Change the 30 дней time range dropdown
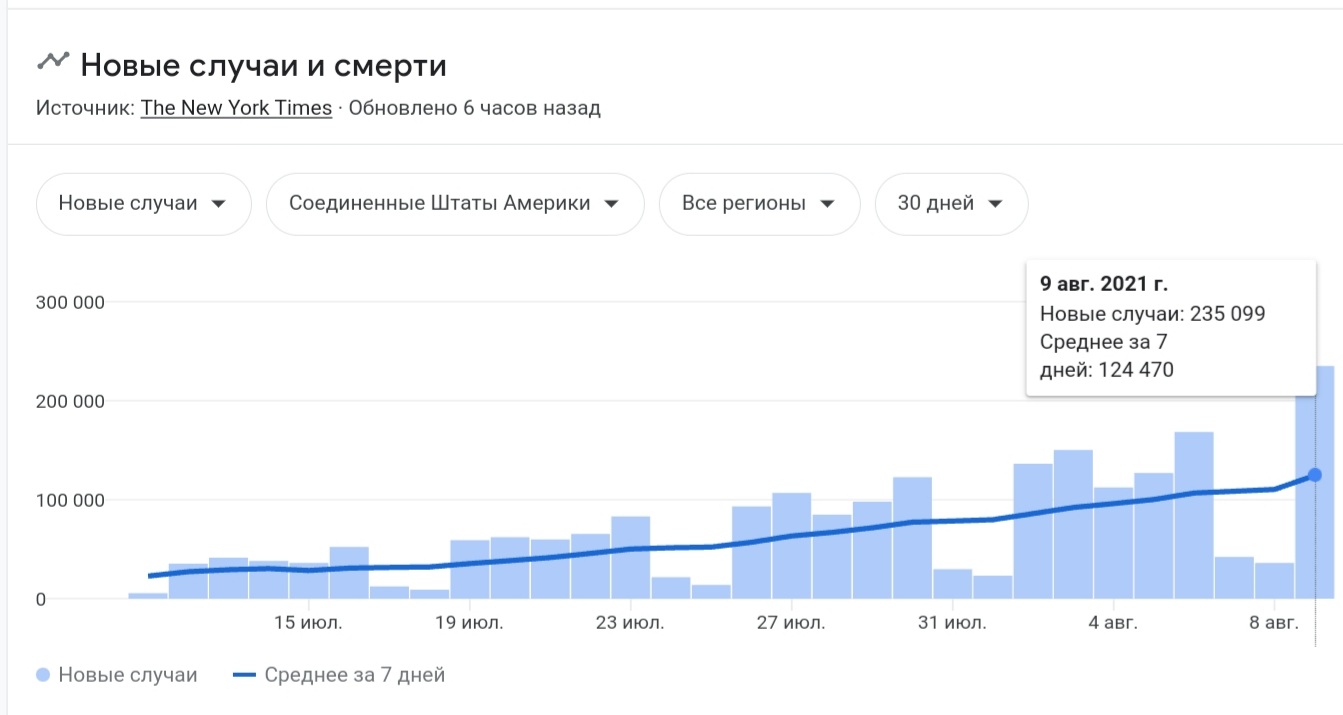1343x715 pixels. point(950,204)
